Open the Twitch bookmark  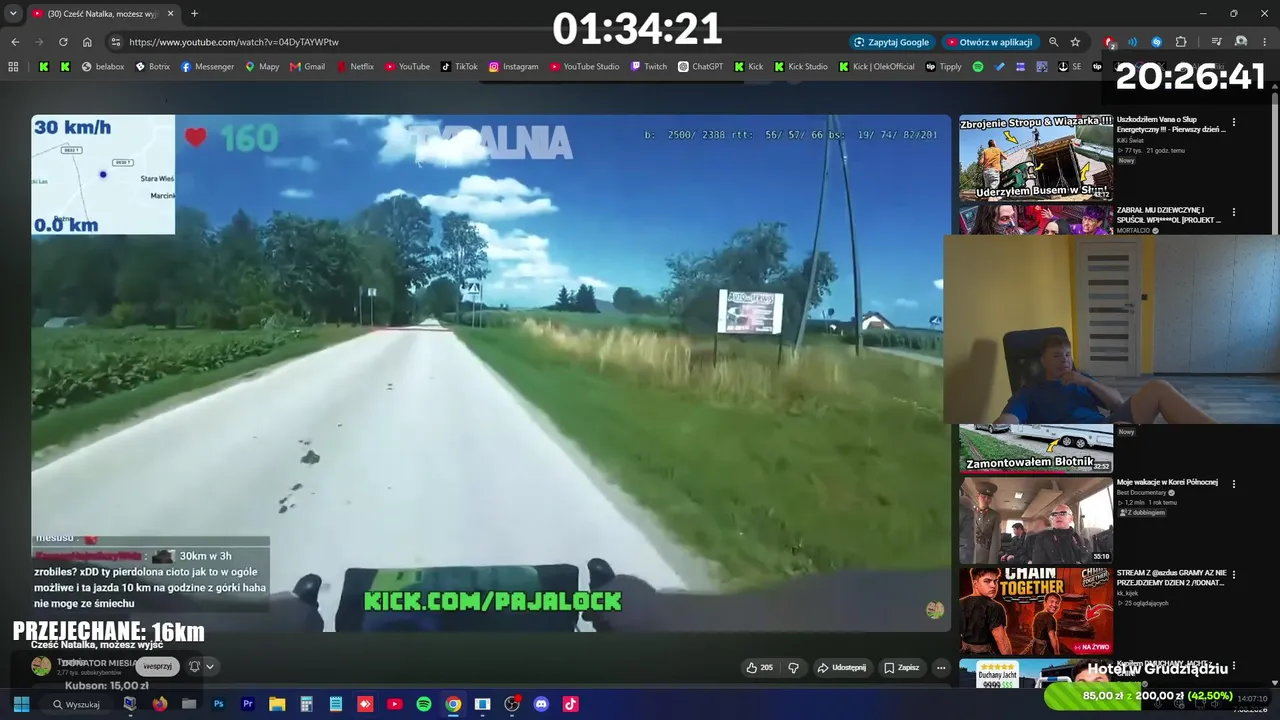tap(648, 67)
